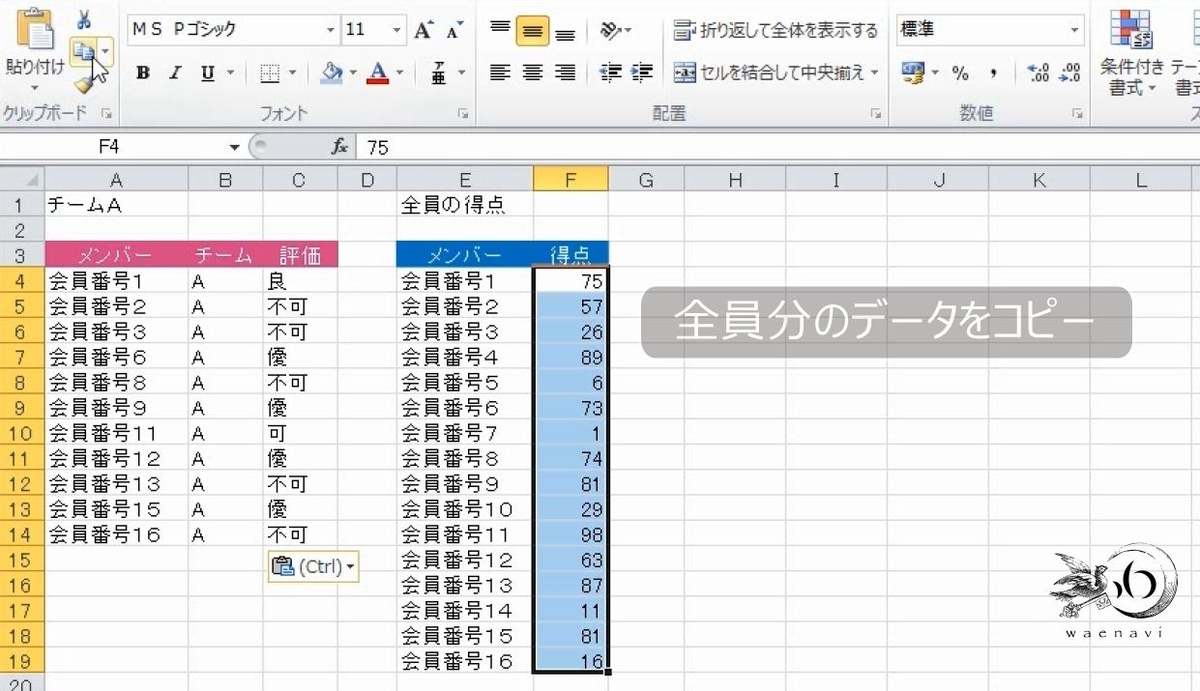This screenshot has height=691, width=1200.
Task: Click the Orientation text rotation icon
Action: (x=609, y=31)
